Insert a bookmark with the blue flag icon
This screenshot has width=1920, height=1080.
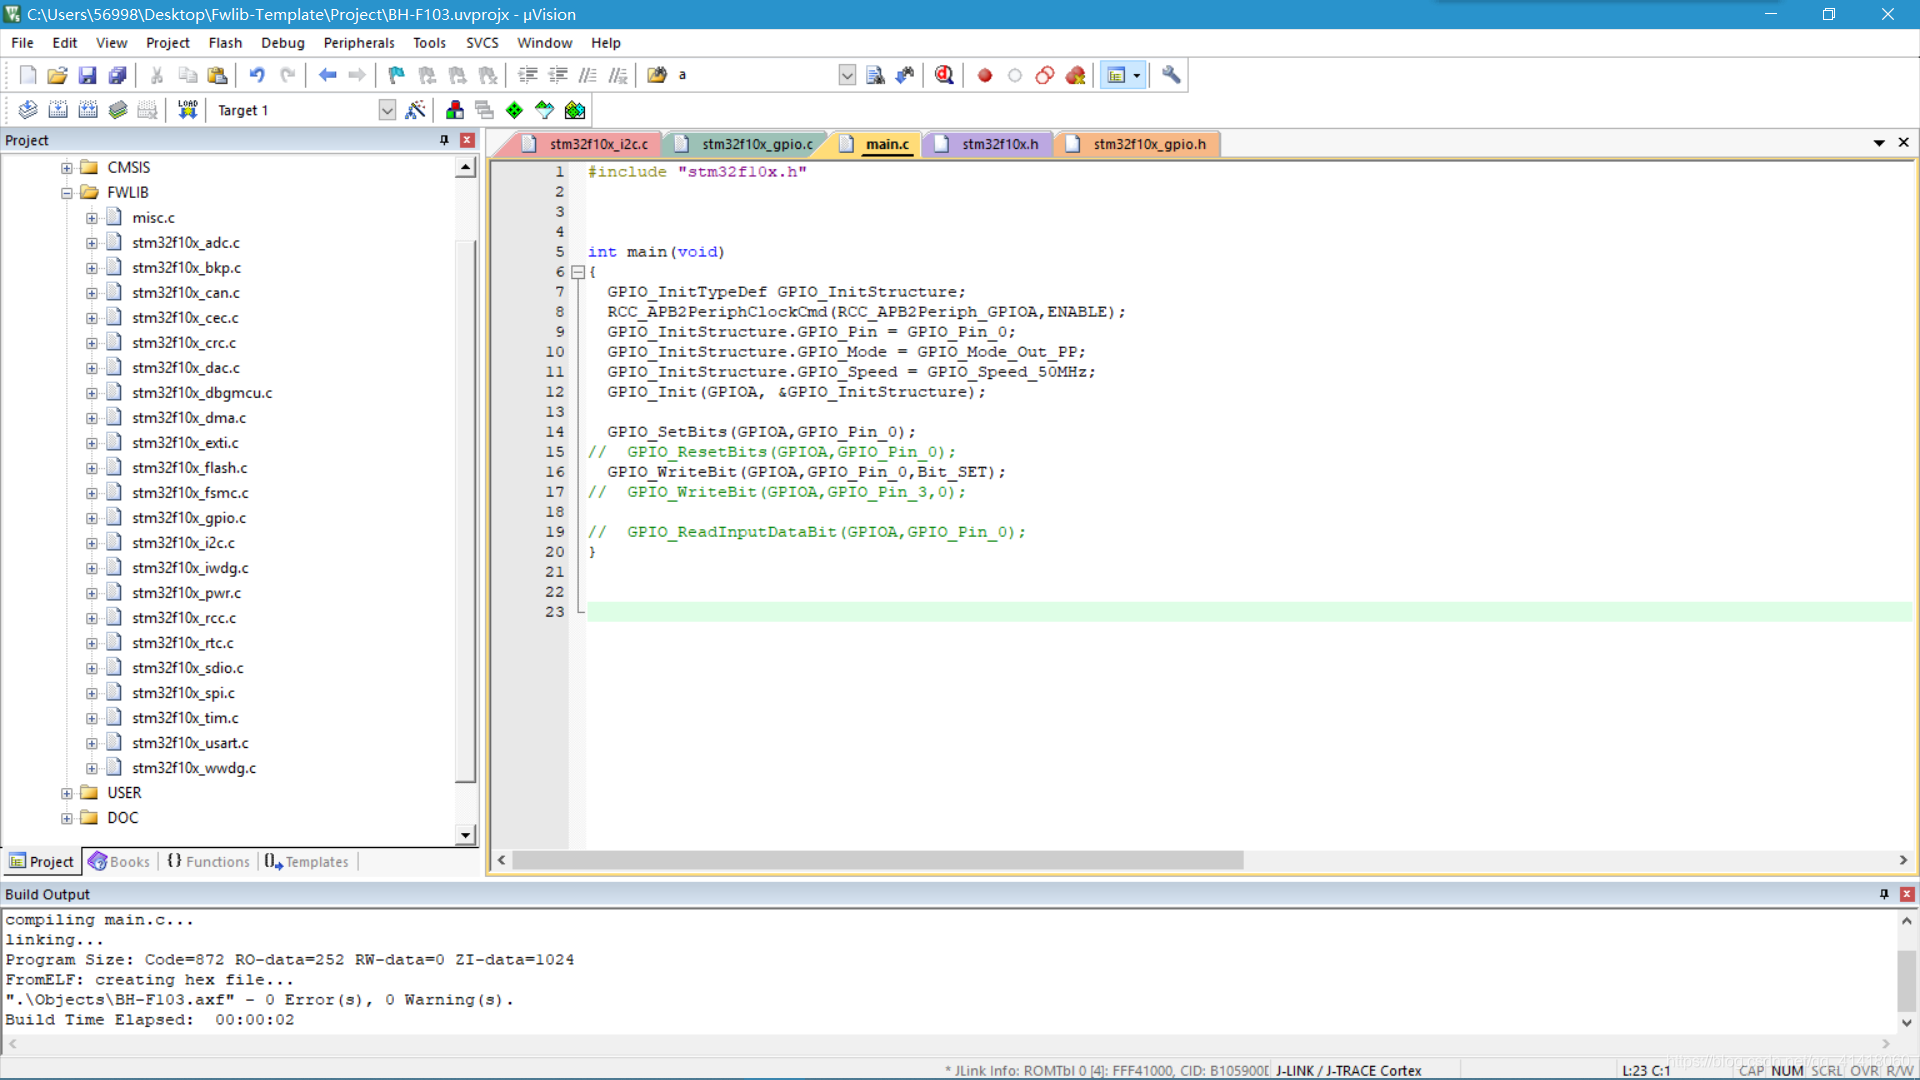pos(397,75)
